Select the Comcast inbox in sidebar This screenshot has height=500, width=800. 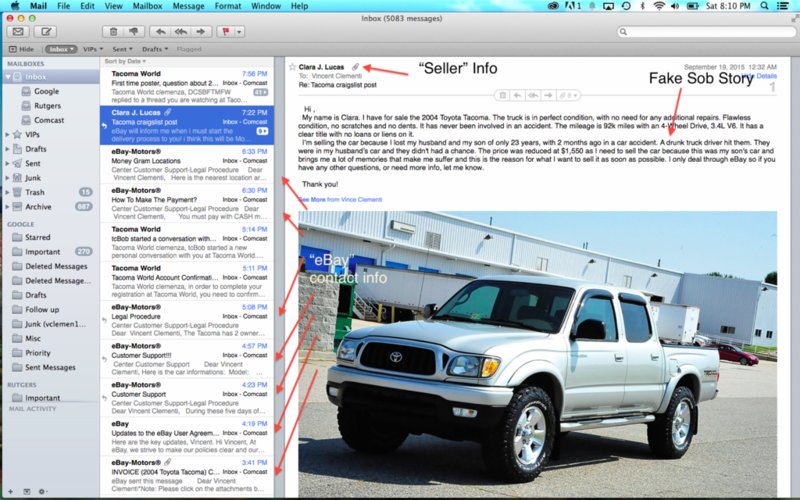pyautogui.click(x=48, y=120)
